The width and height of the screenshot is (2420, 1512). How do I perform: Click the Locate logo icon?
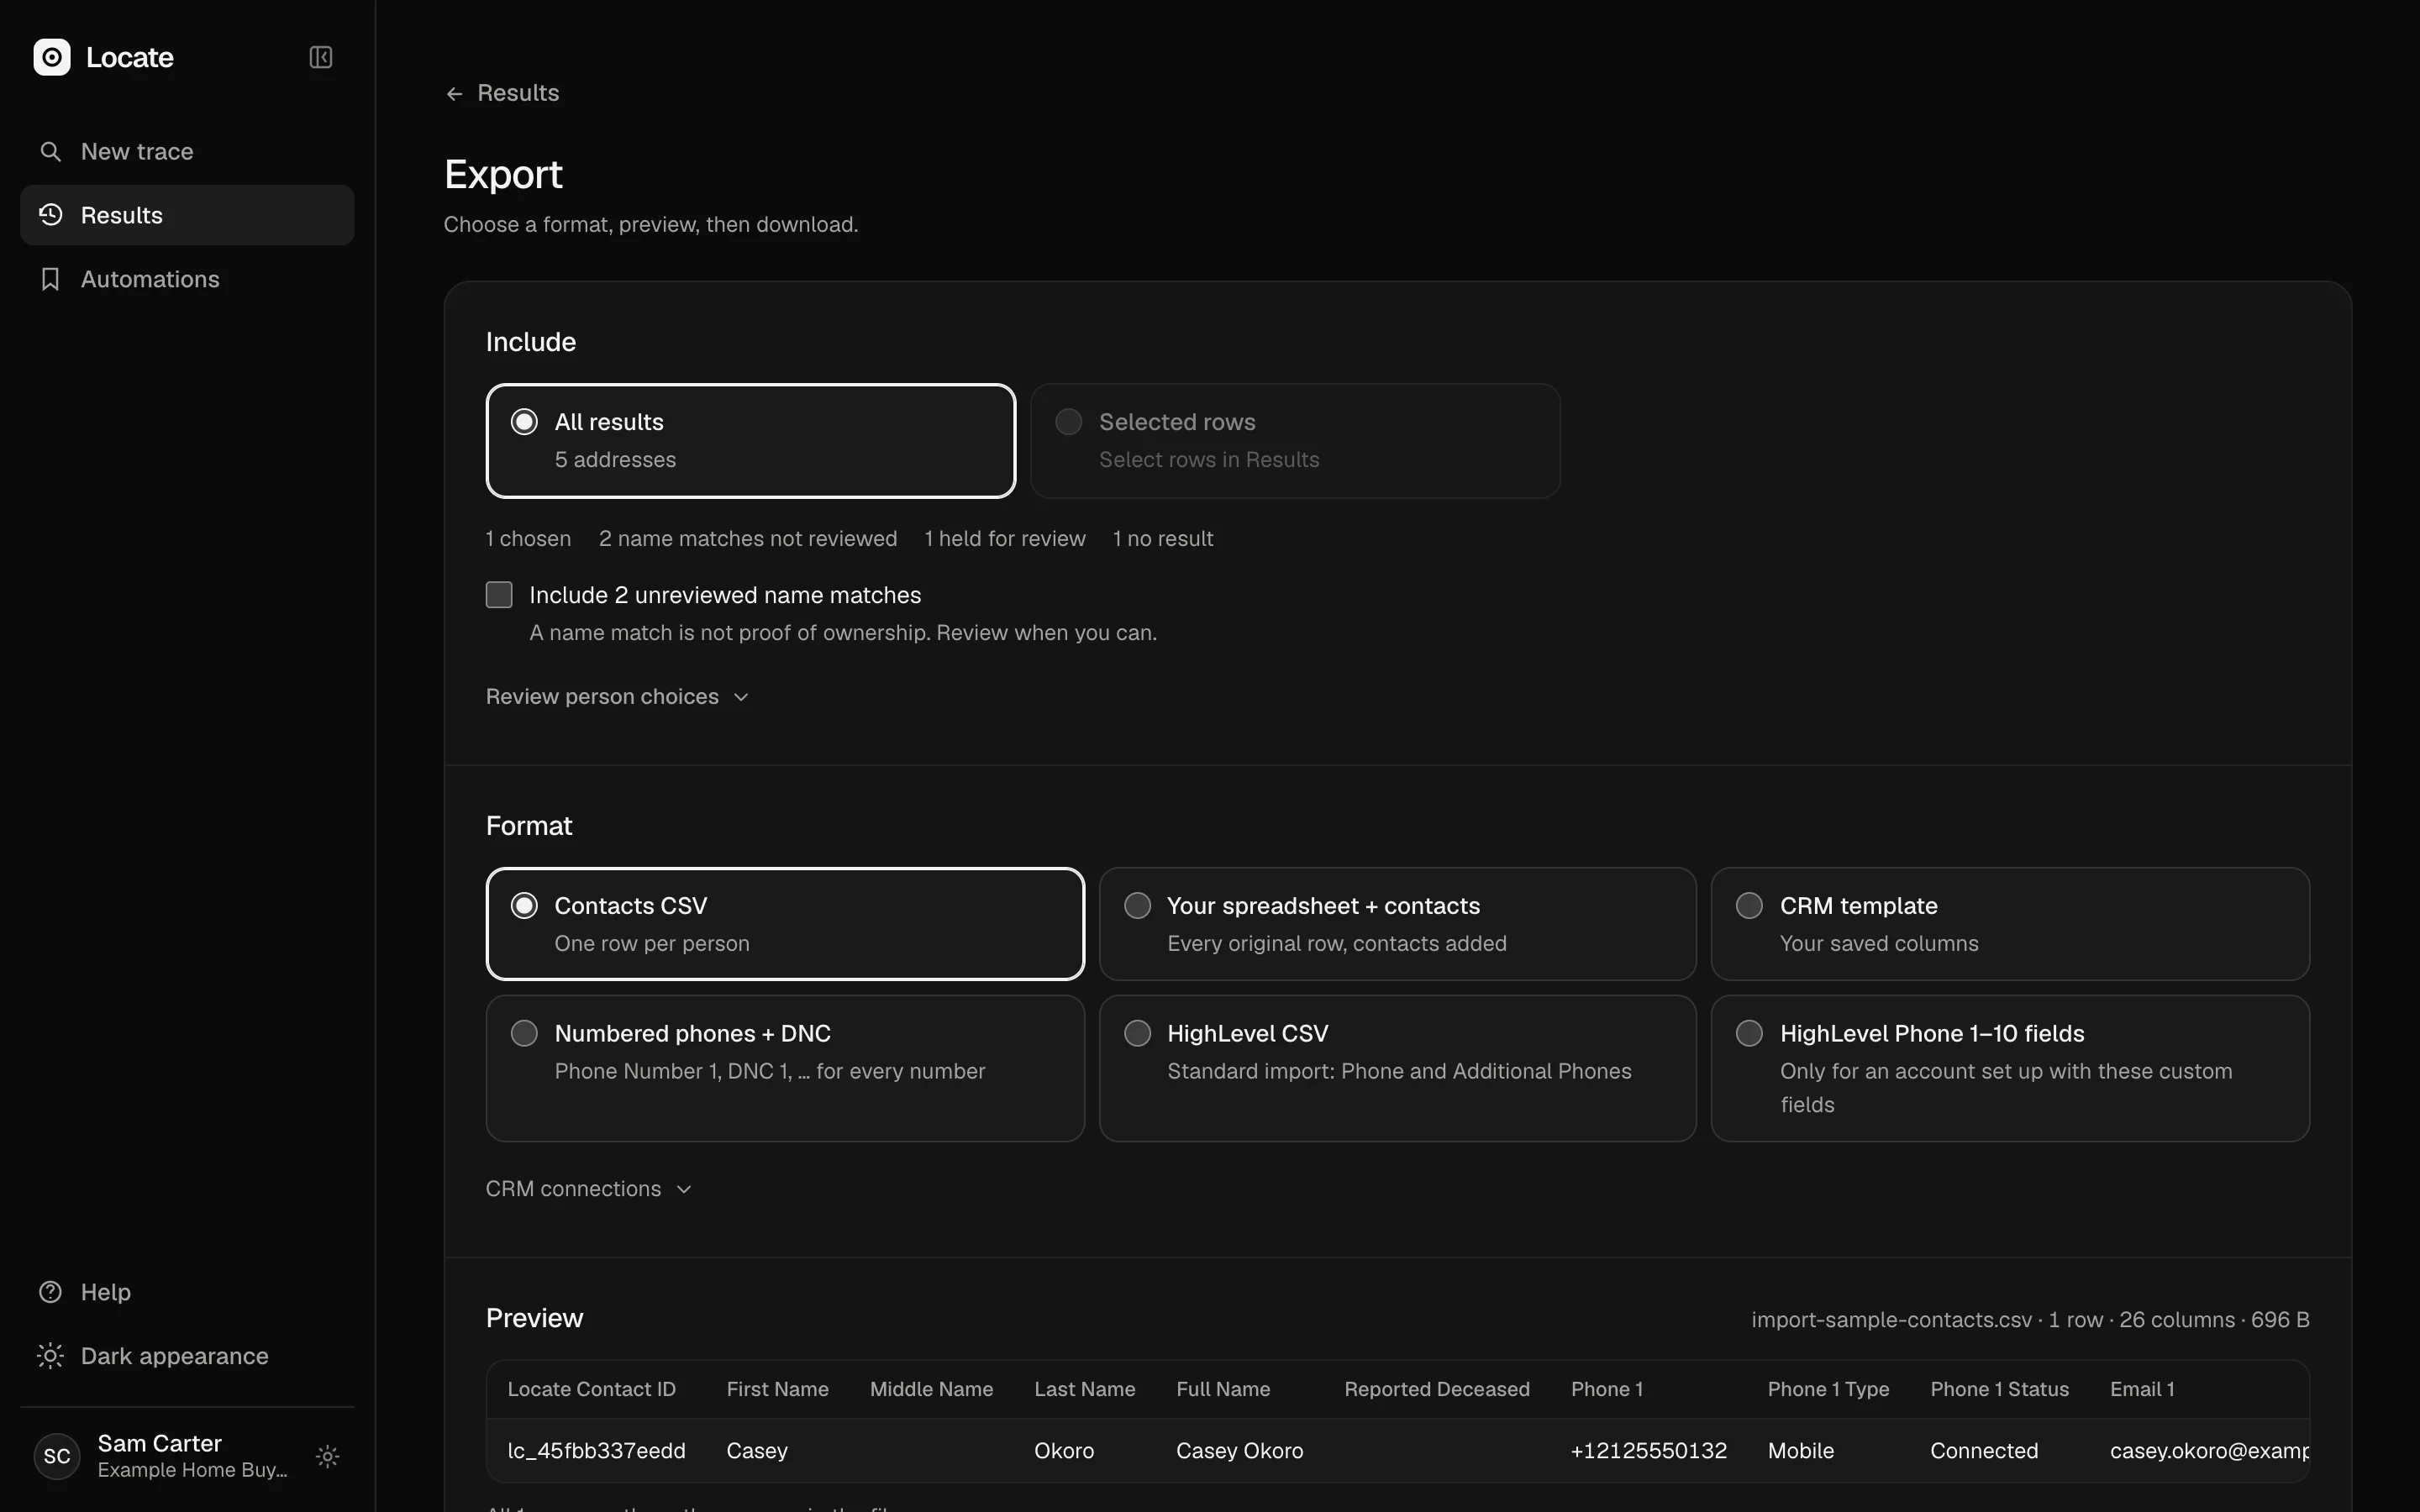tap(52, 57)
